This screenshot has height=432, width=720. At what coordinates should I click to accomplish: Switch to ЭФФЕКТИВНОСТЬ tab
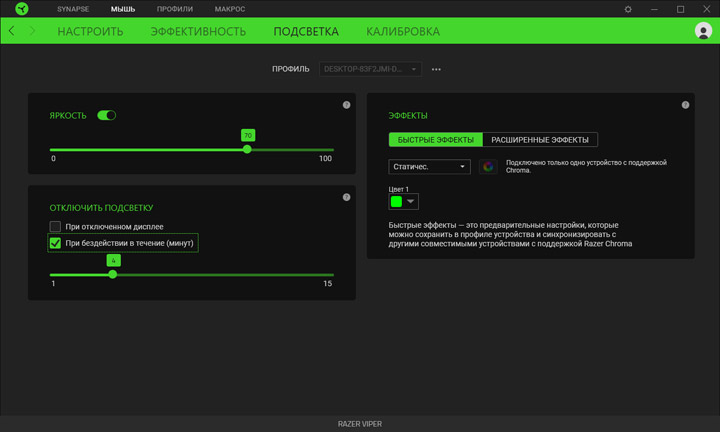point(198,31)
